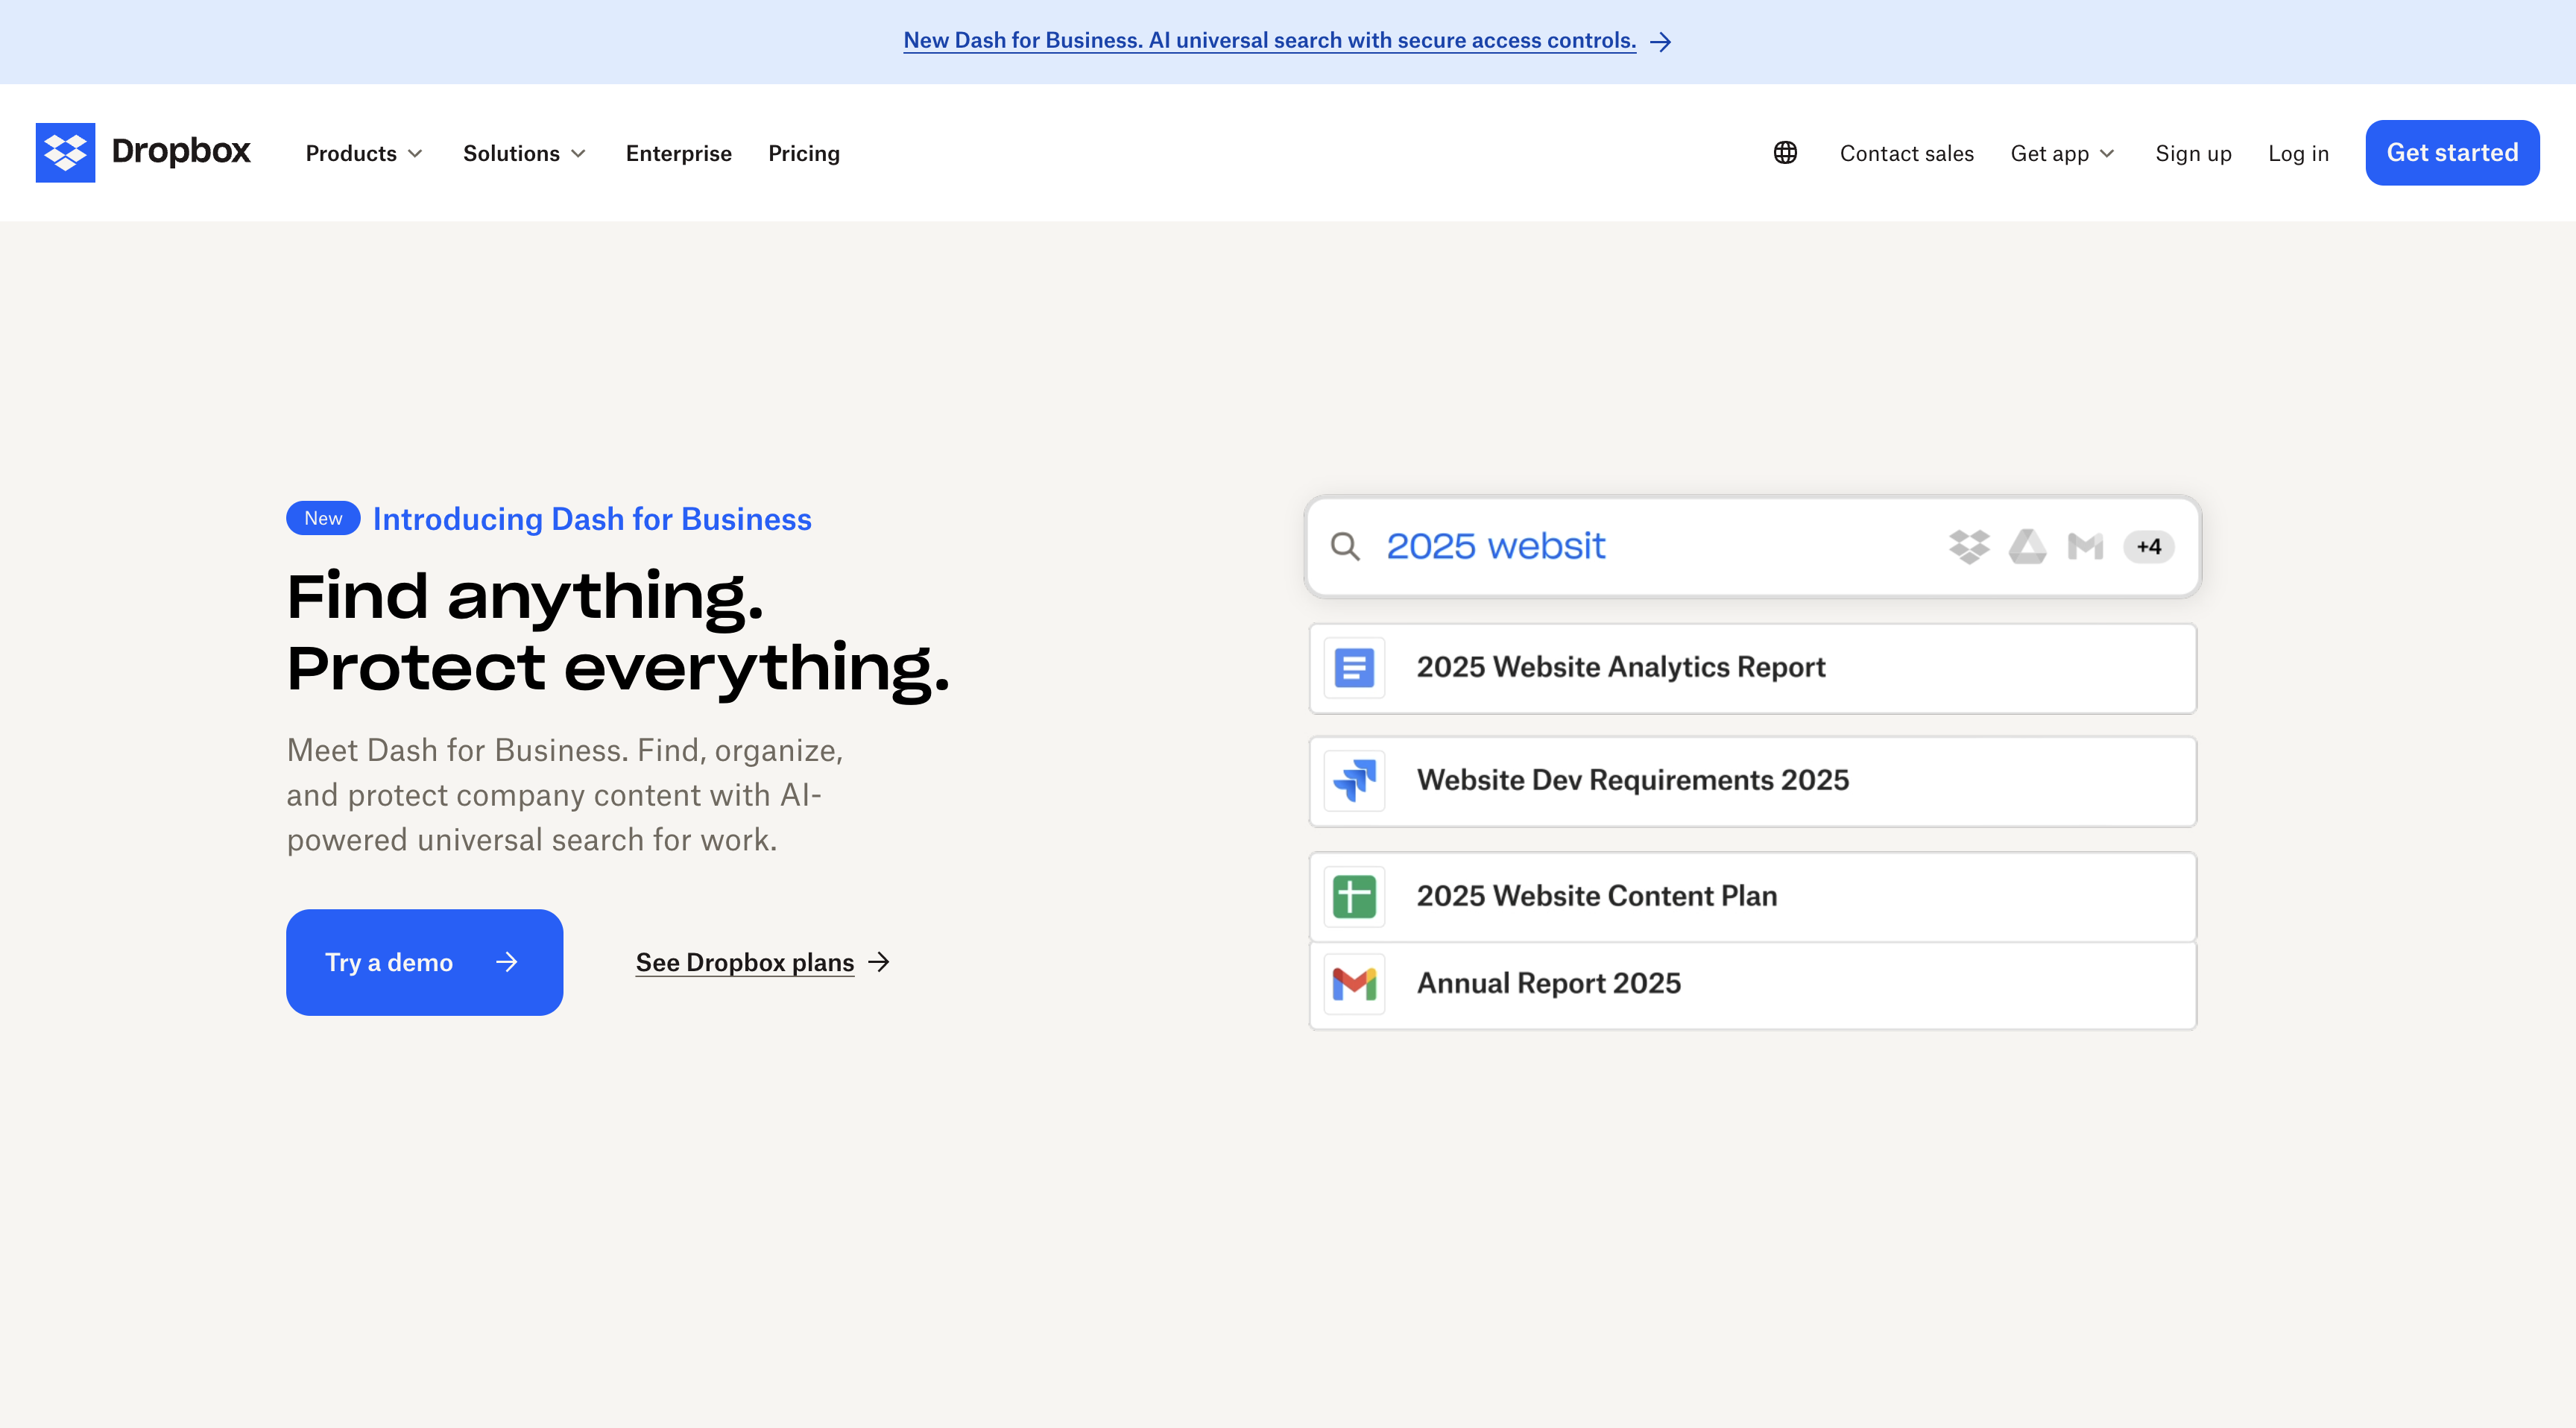Click the Google Docs icon for Analytics Report
2576x1428 pixels.
tap(1354, 668)
